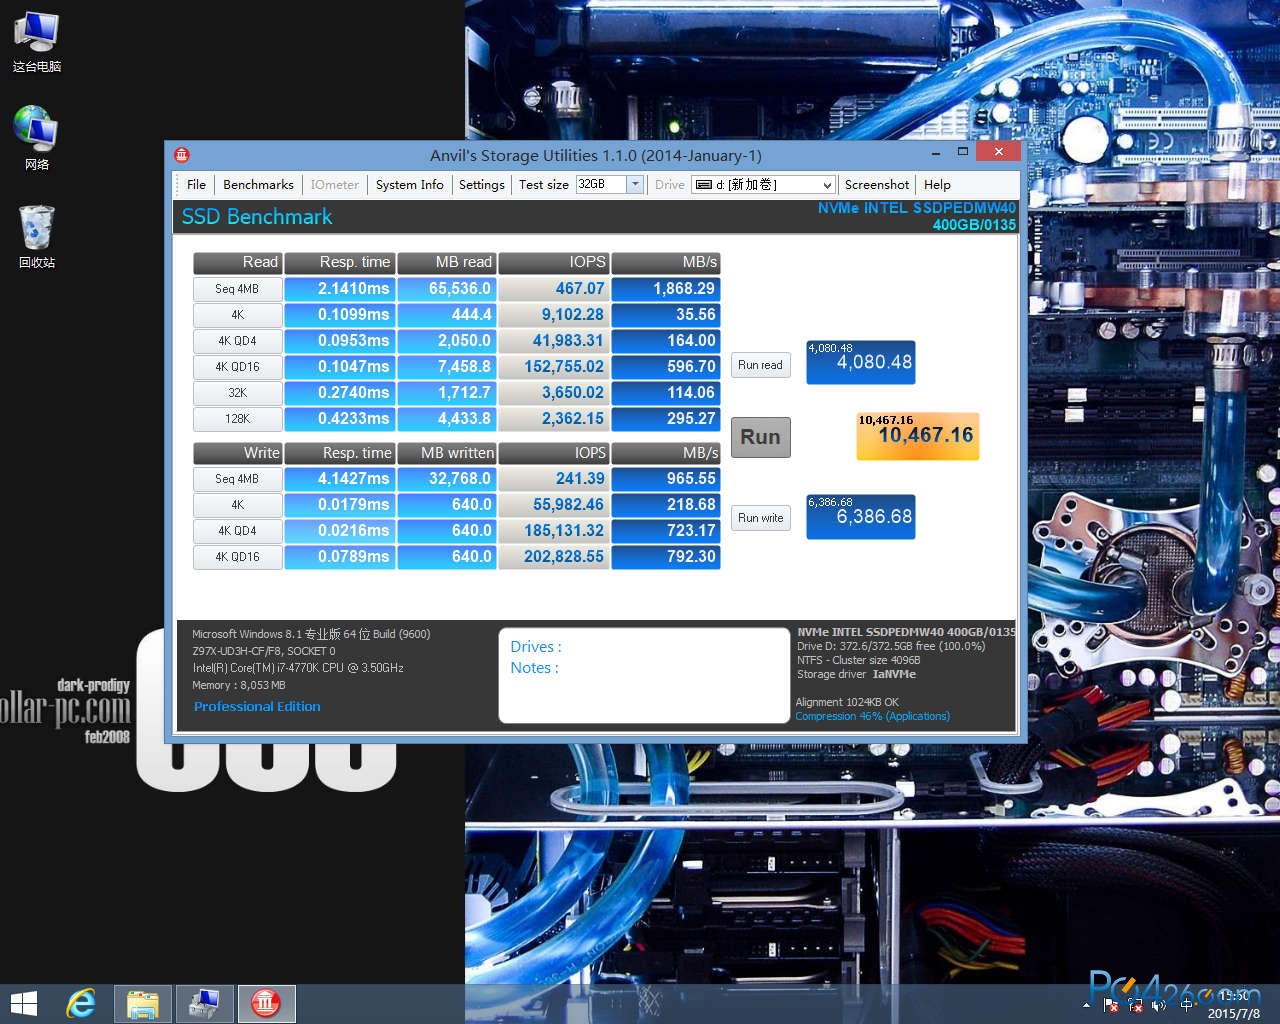Click the Run read button
This screenshot has height=1024, width=1280.
pyautogui.click(x=760, y=365)
